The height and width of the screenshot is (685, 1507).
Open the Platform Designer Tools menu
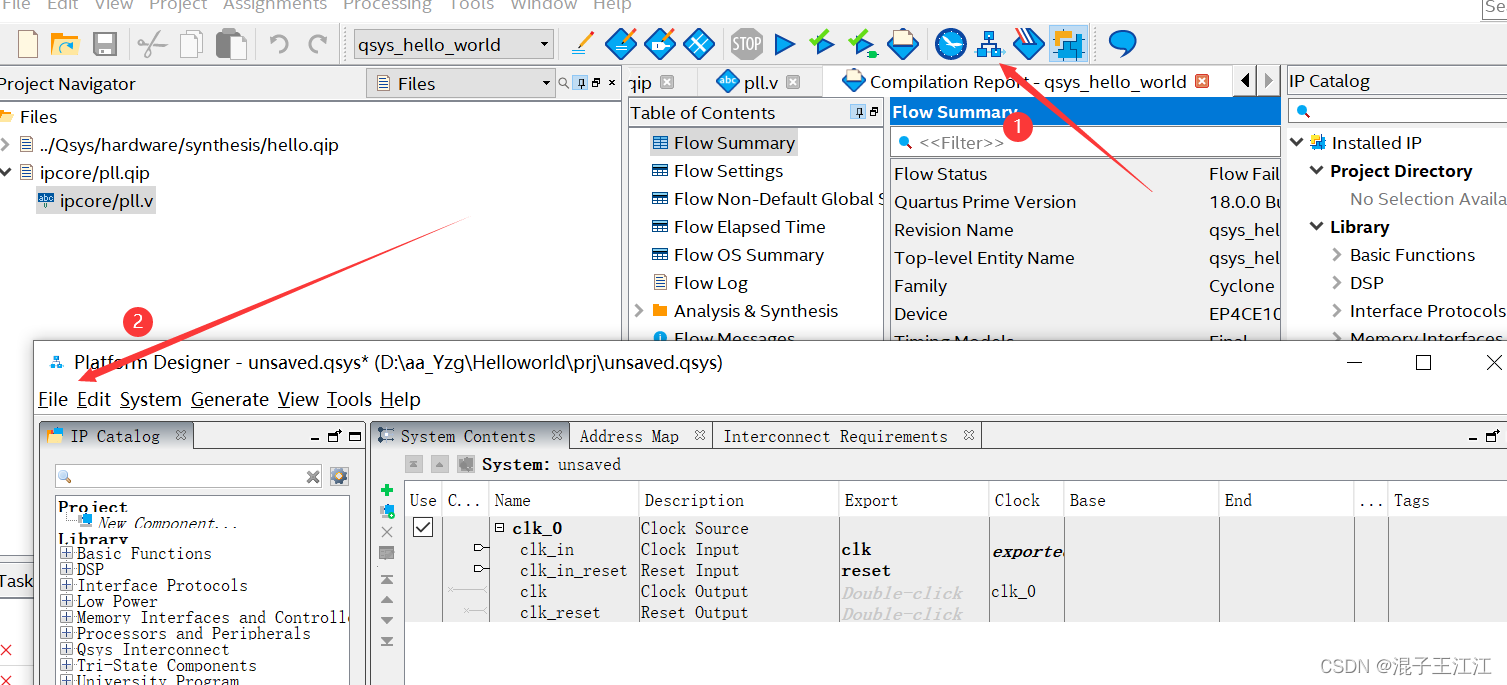pos(349,399)
